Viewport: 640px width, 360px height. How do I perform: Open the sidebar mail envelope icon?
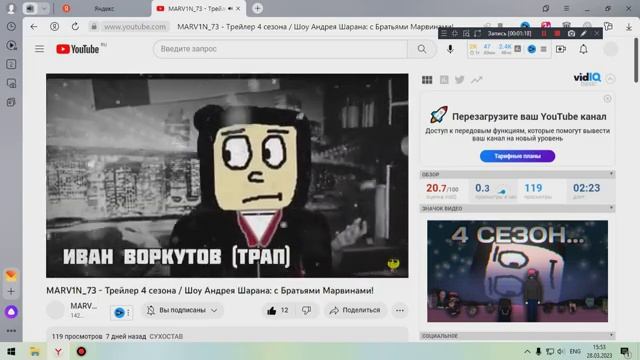[11, 276]
